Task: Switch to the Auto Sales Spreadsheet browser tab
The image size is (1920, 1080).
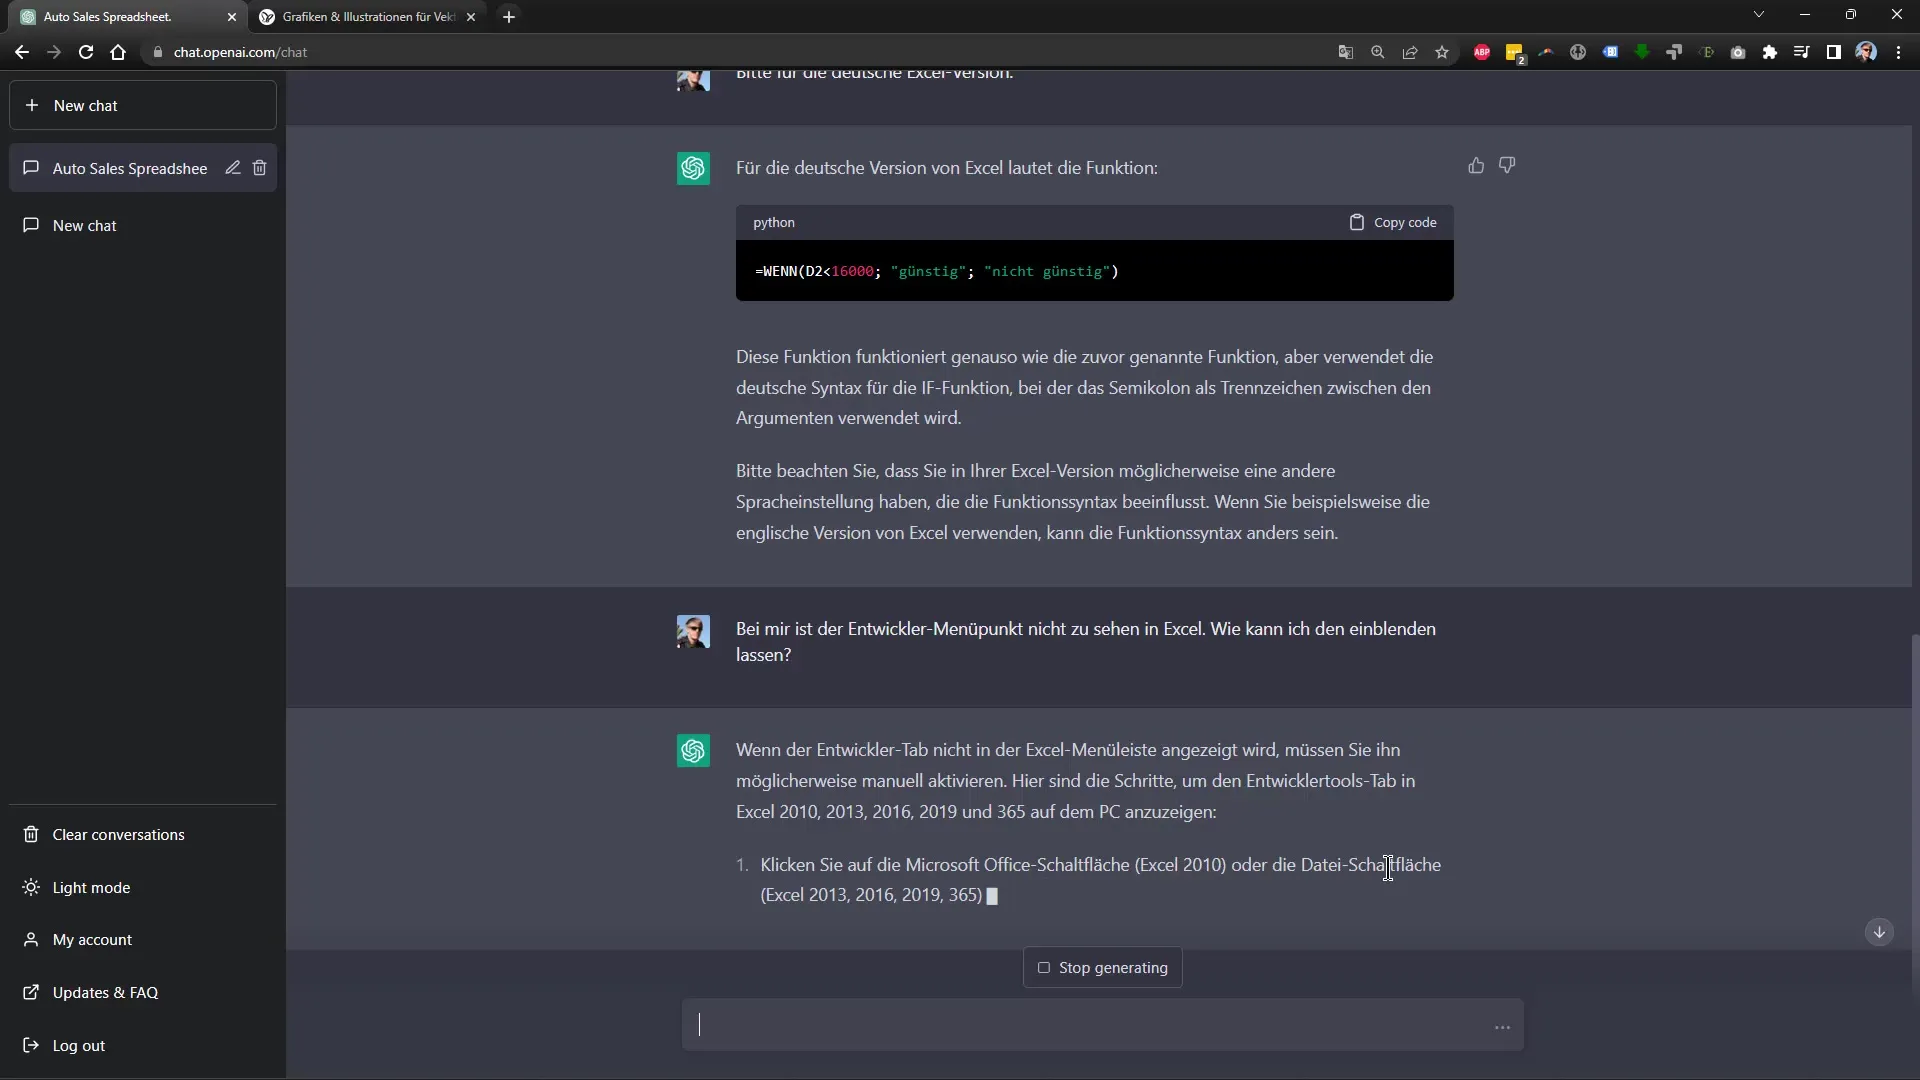Action: click(x=120, y=17)
